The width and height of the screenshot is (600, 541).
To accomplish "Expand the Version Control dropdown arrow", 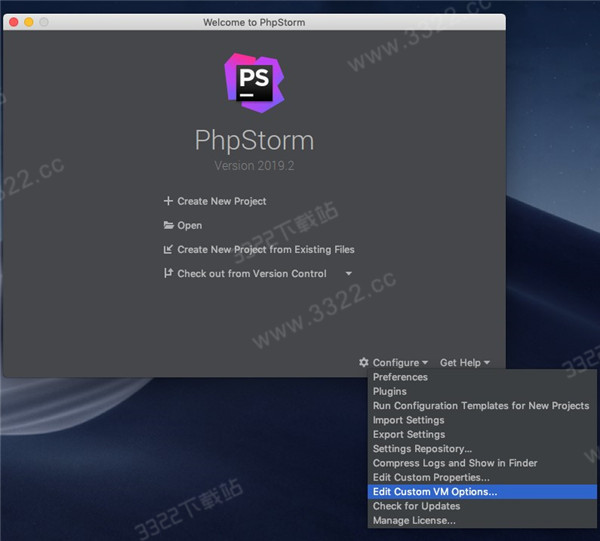I will (x=349, y=274).
